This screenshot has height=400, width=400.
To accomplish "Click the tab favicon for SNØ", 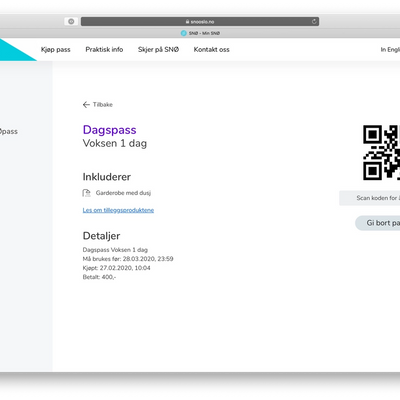I will click(184, 33).
